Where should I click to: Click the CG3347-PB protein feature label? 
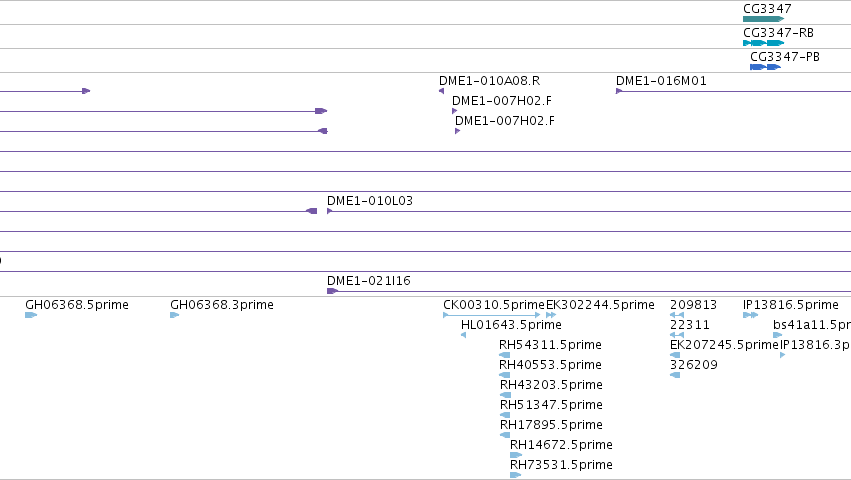tap(785, 56)
